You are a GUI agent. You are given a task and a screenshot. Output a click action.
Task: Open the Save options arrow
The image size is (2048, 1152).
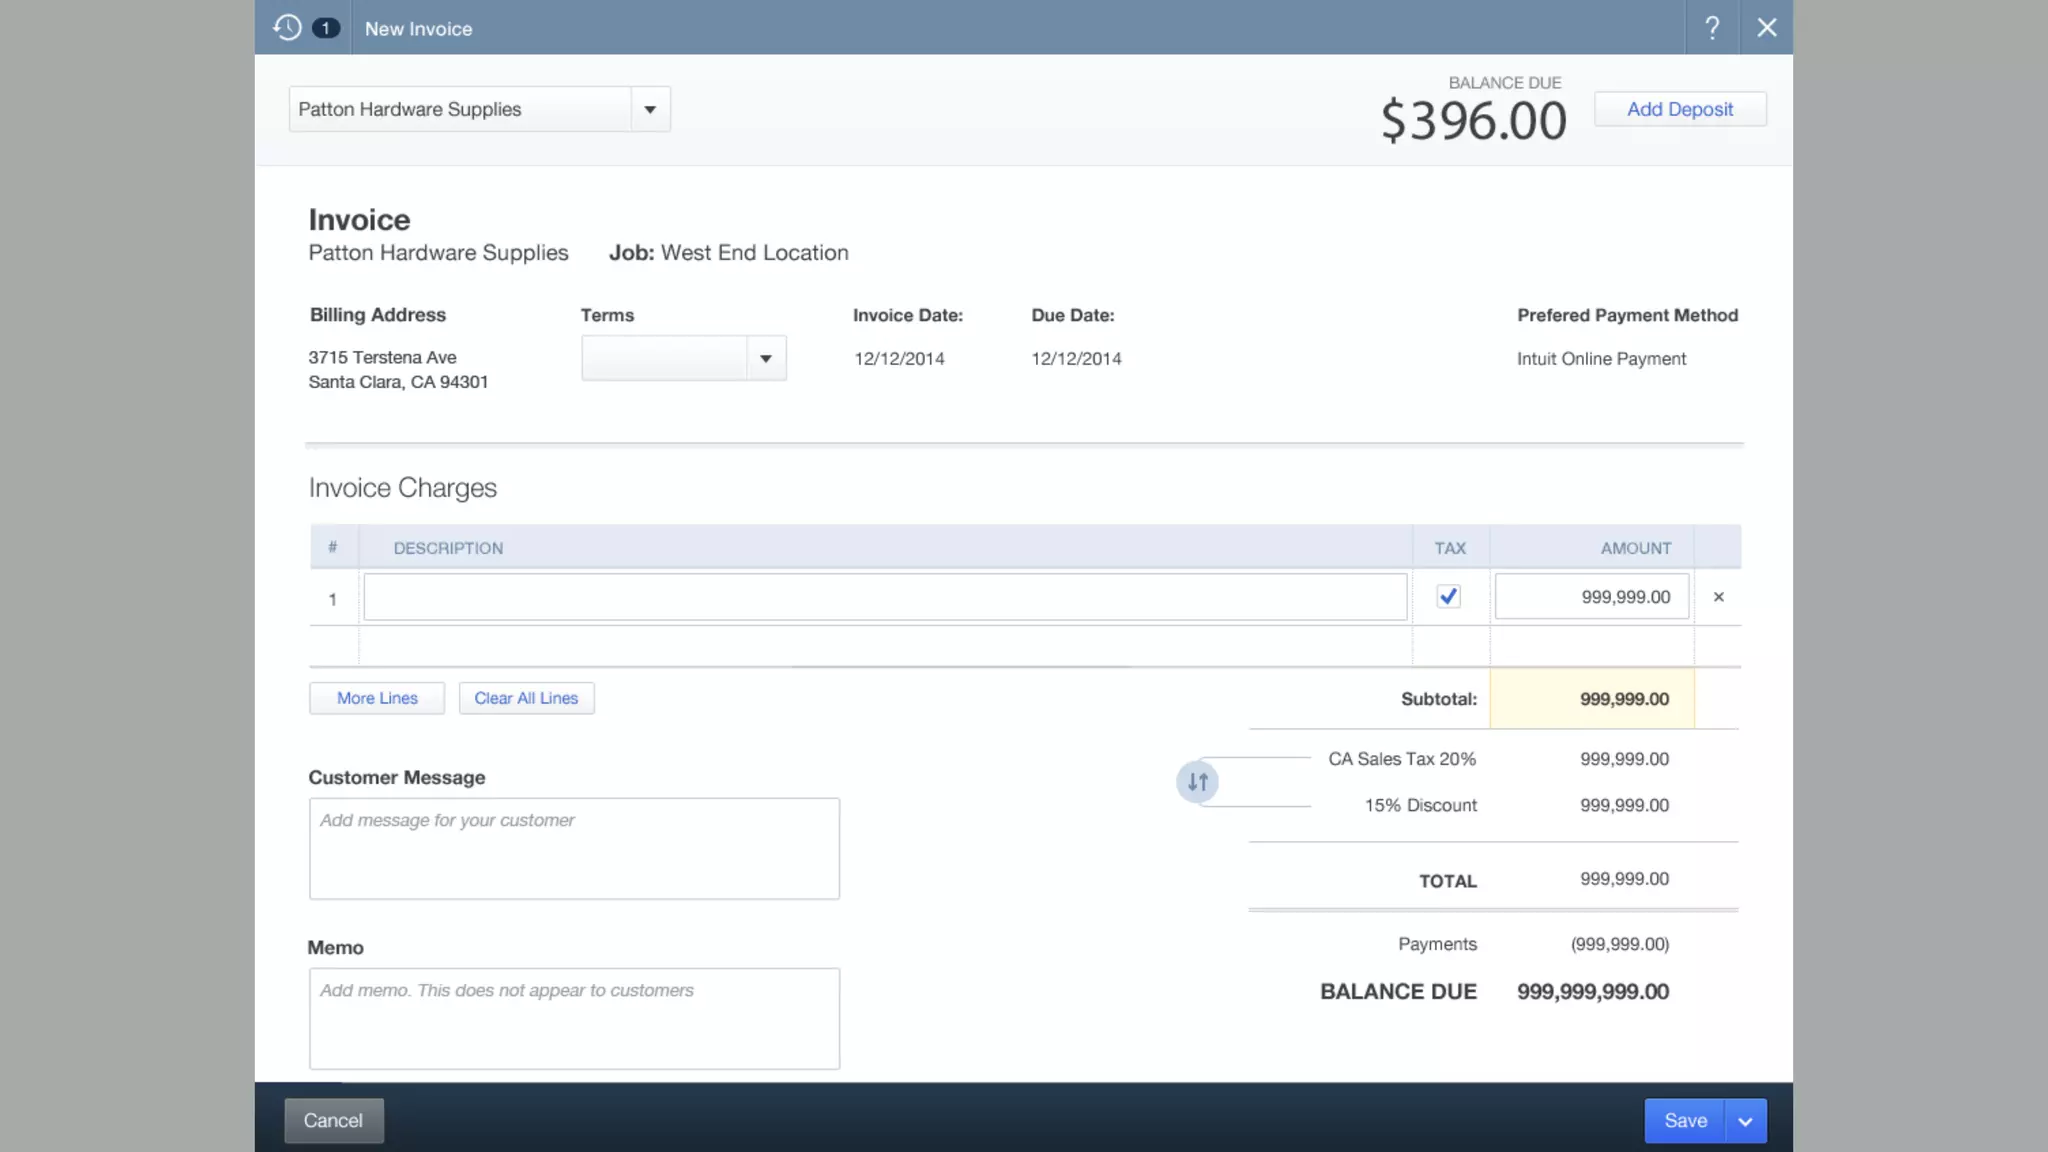pos(1745,1121)
